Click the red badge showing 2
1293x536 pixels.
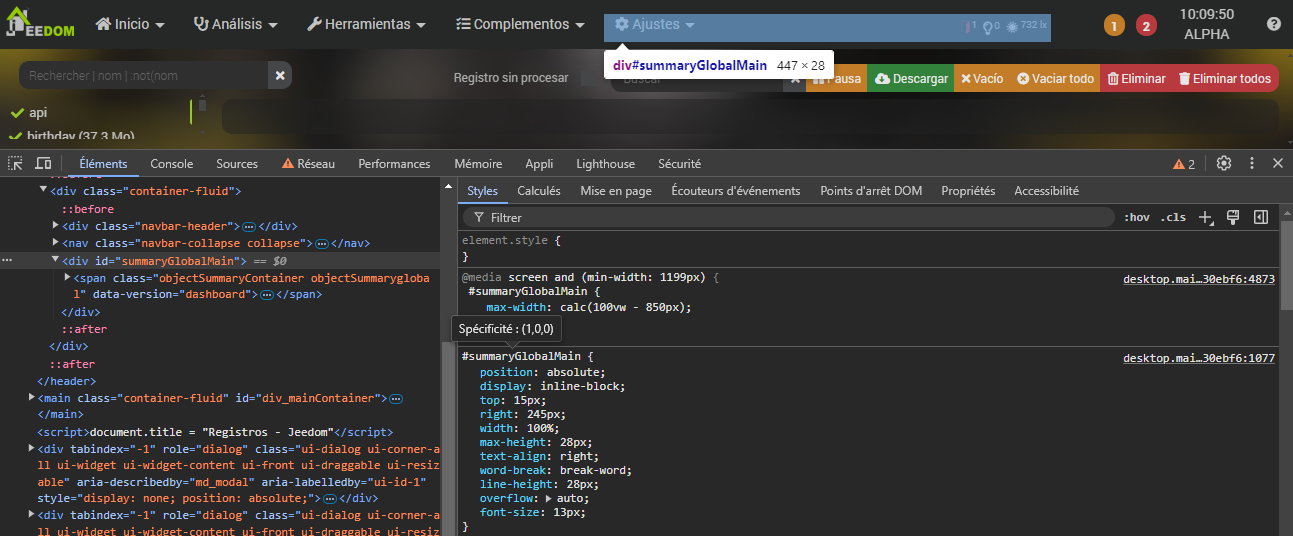click(x=1146, y=25)
